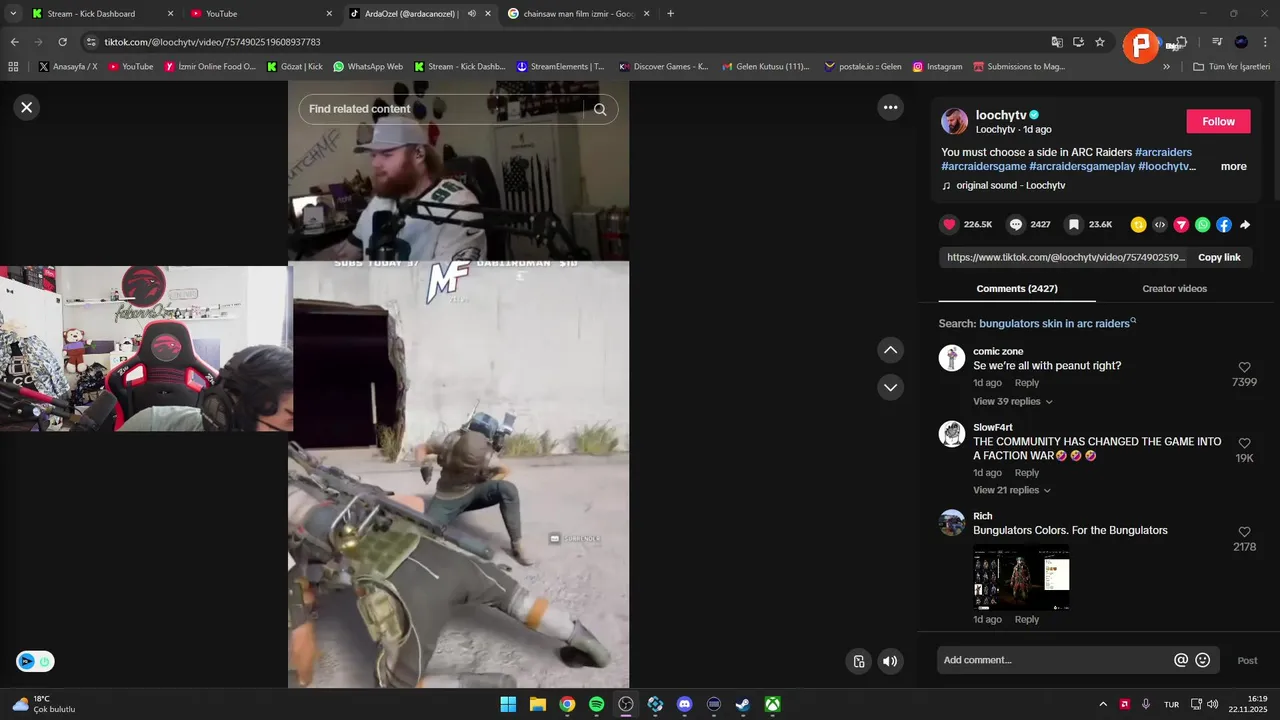1280x720 pixels.
Task: Open image attached to Rich's comment
Action: click(x=1021, y=576)
